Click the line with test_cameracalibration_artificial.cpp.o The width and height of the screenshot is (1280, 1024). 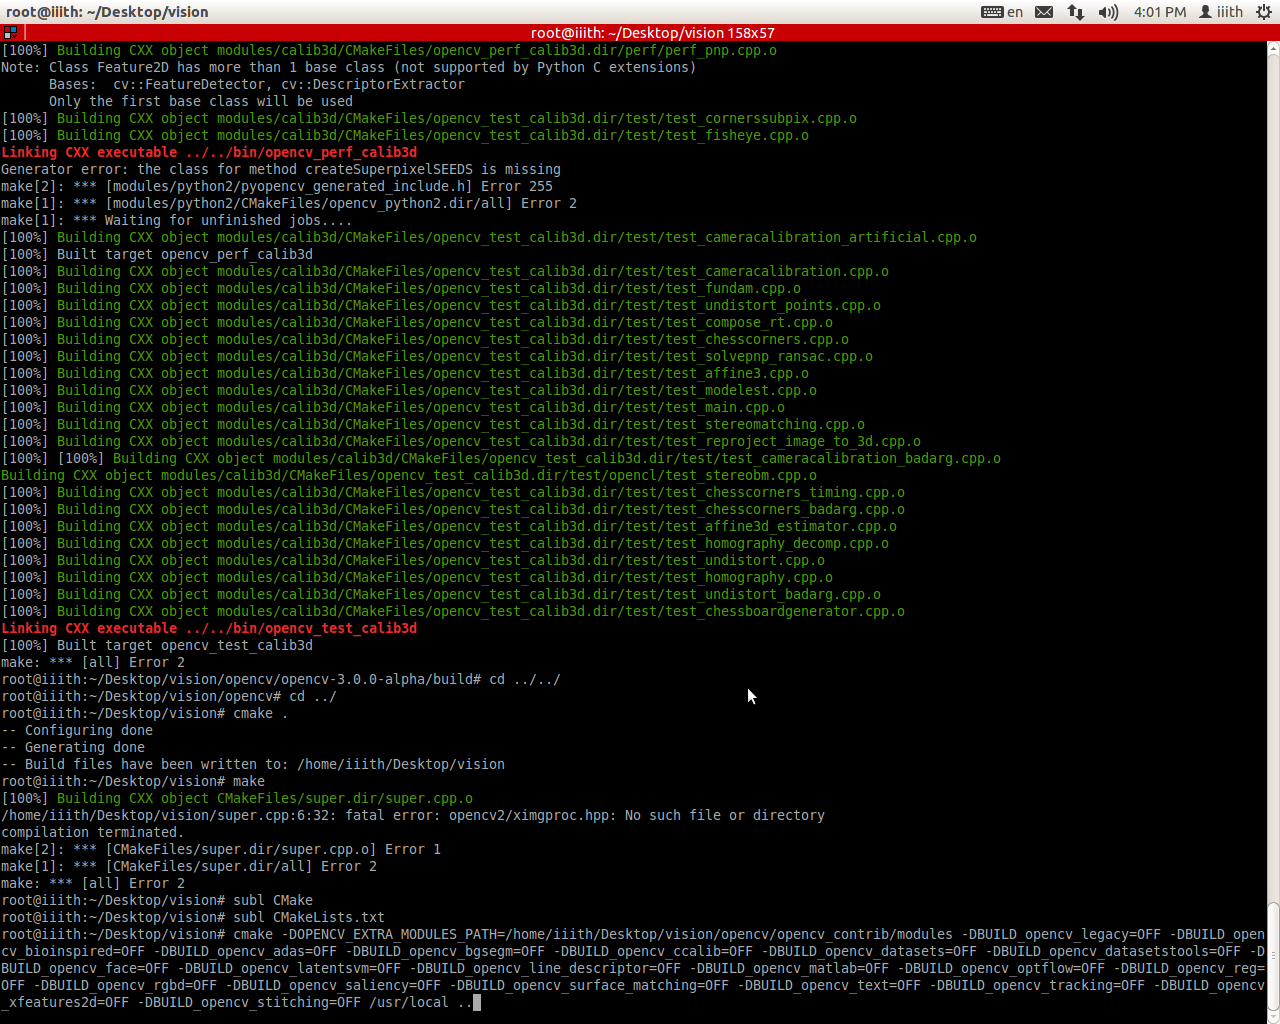[x=489, y=237]
